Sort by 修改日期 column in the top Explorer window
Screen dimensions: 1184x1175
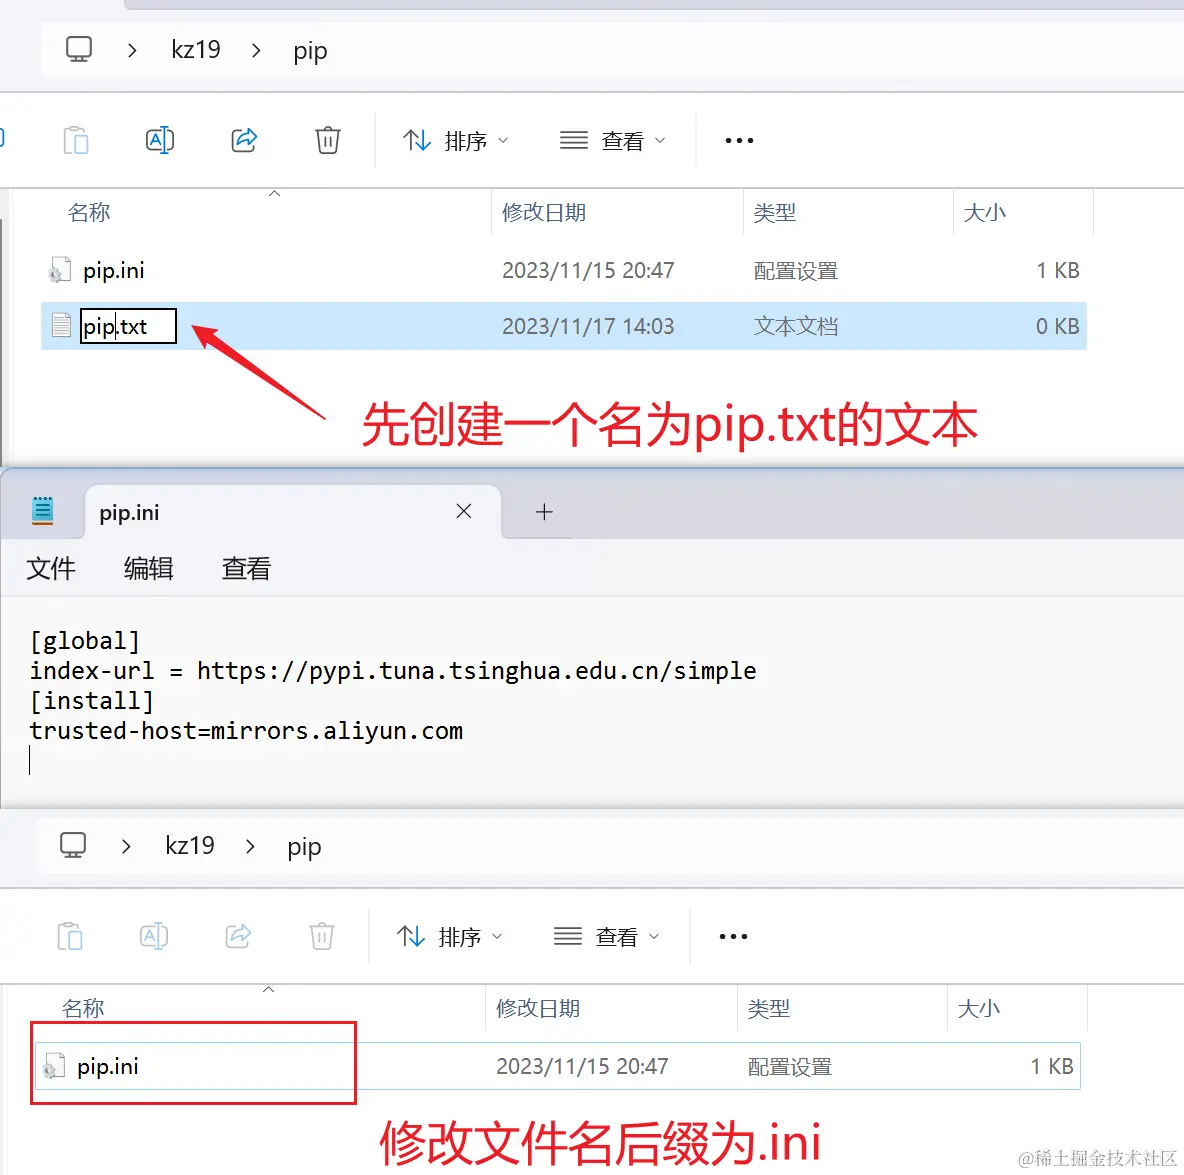pos(544,212)
